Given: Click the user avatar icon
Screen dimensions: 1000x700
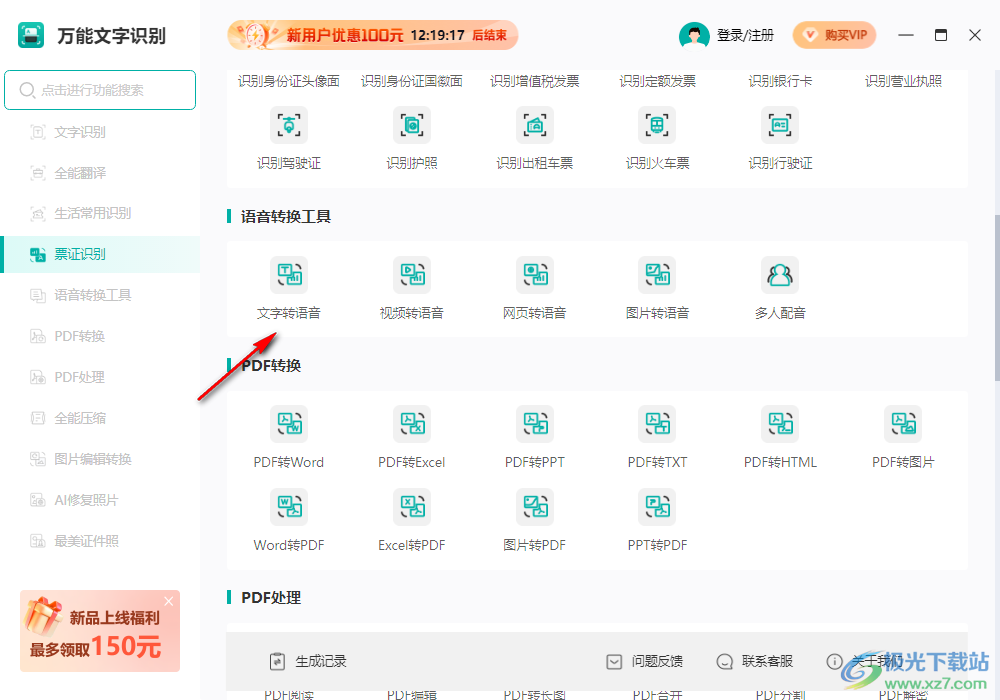Looking at the screenshot, I should tap(694, 35).
